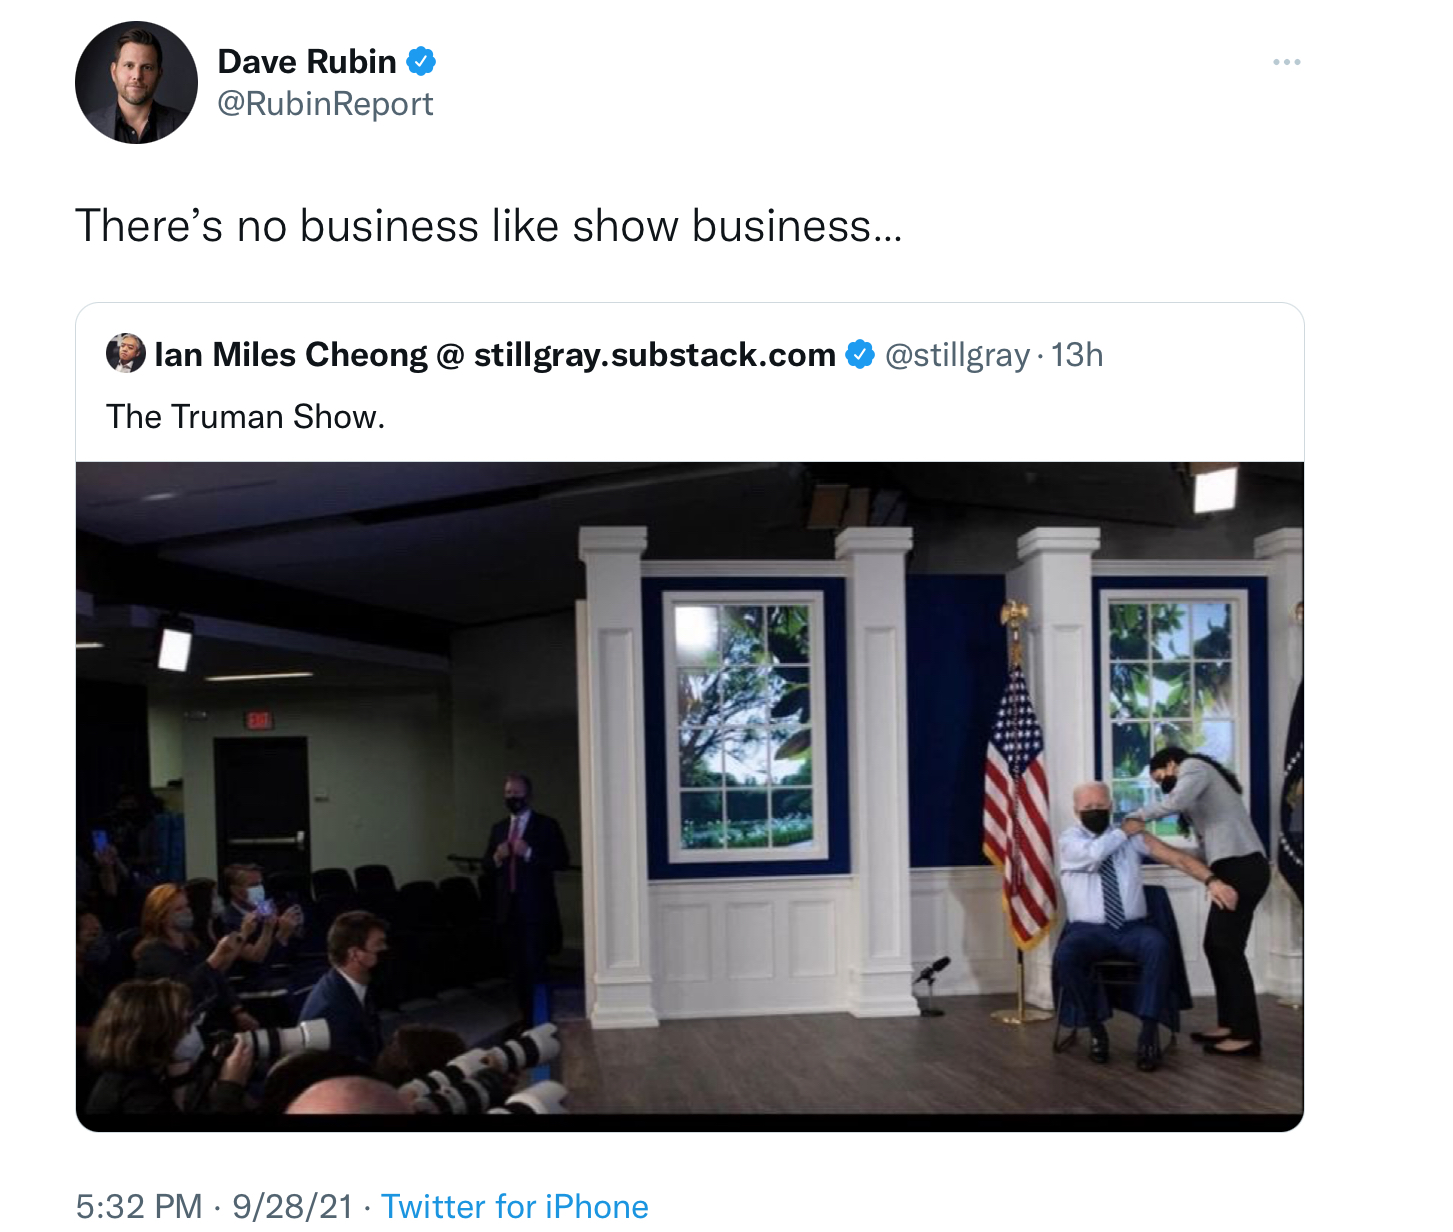
Task: Click the 9/28/21 tweet date
Action: (x=292, y=1206)
